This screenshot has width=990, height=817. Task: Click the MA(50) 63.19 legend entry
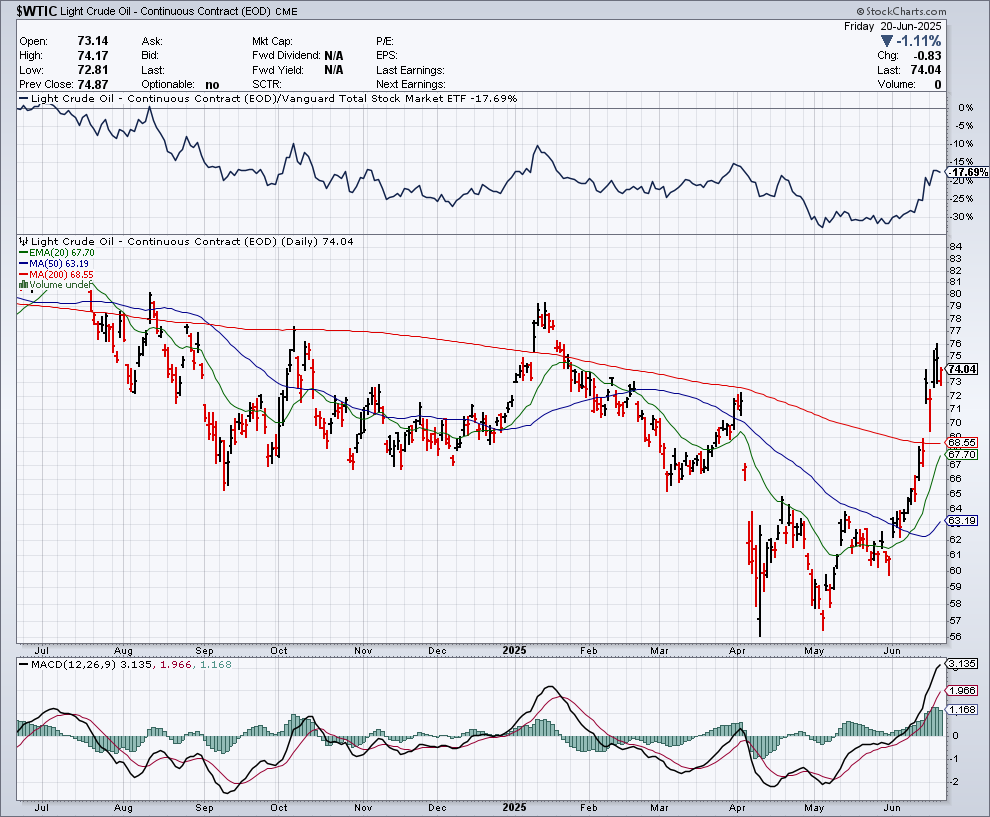tap(59, 263)
